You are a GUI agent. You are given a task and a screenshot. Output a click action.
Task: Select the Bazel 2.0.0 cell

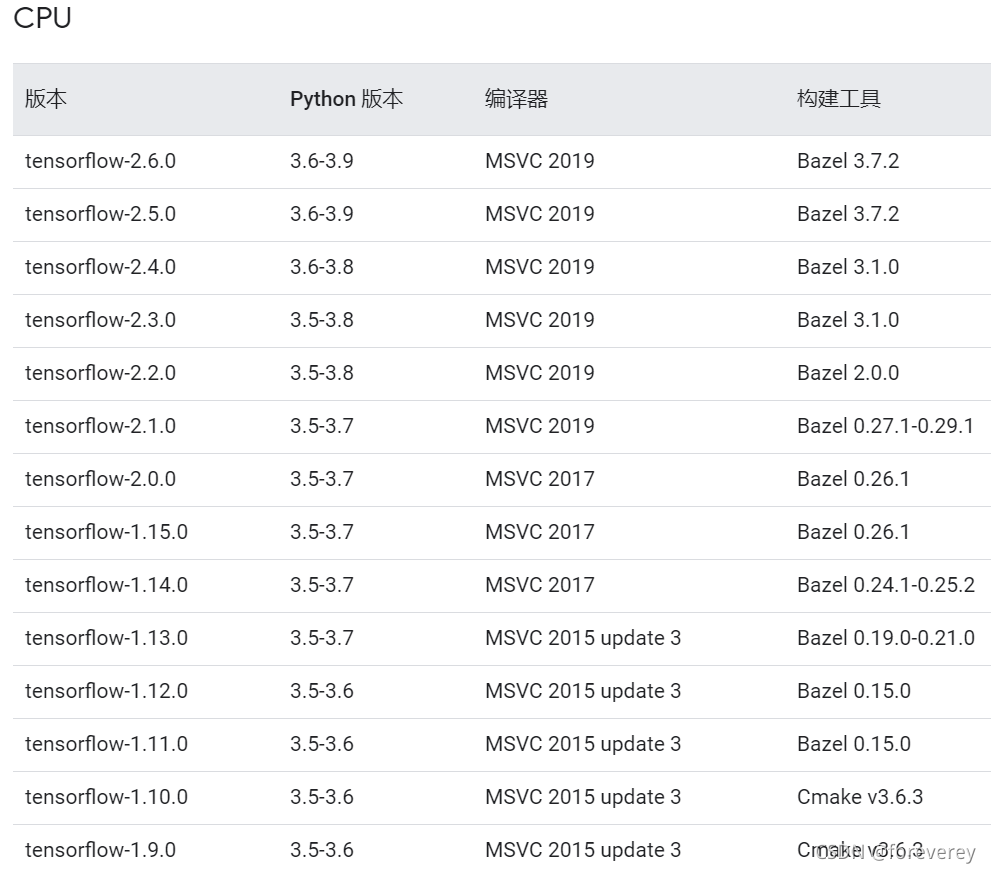pos(848,374)
